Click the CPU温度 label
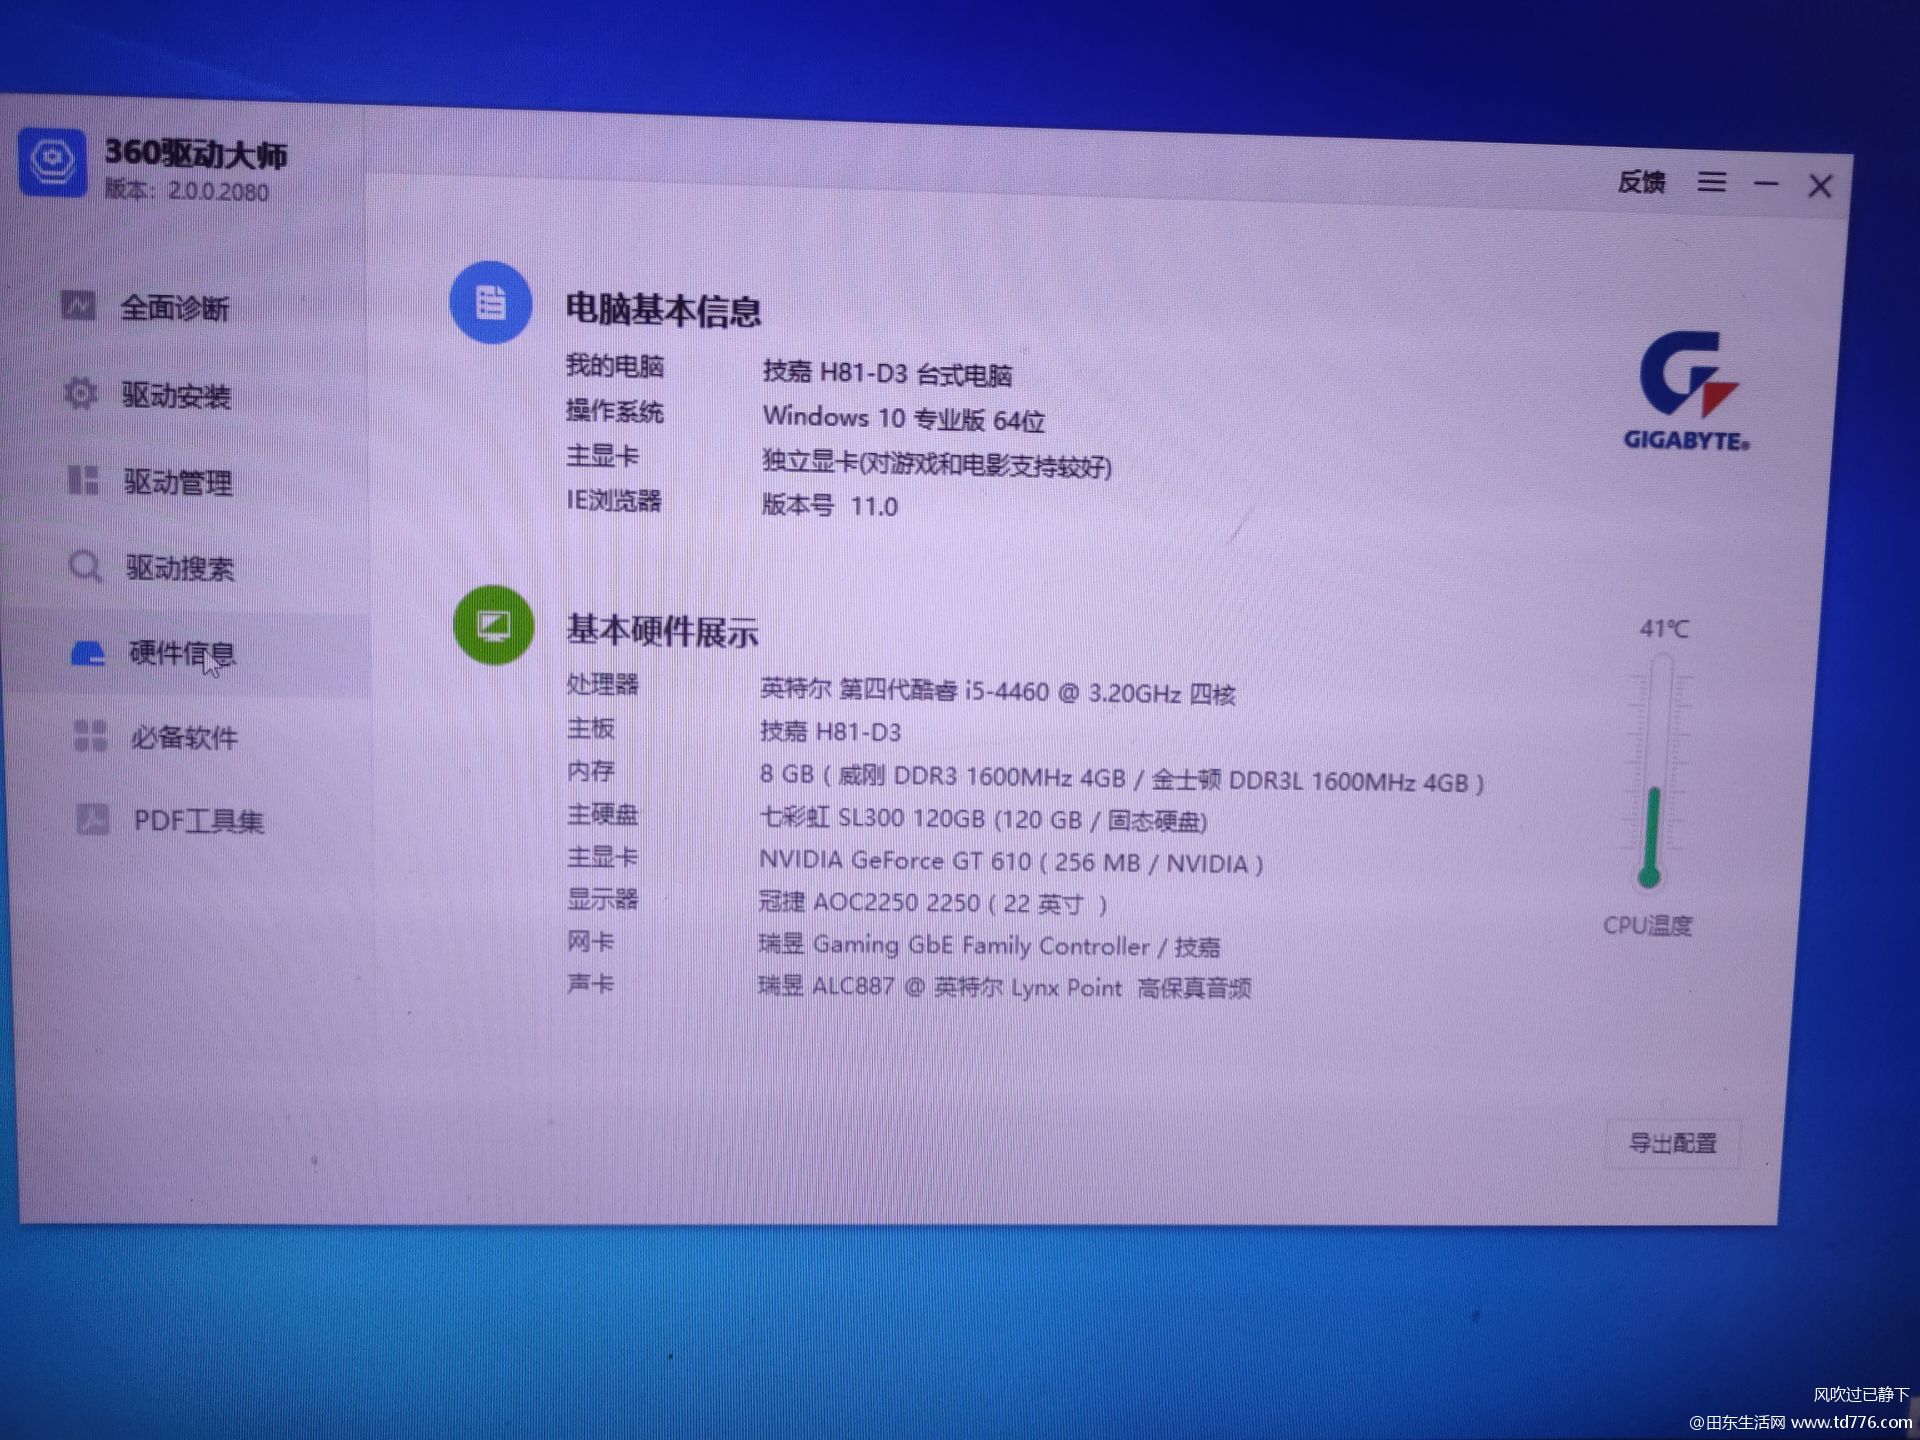Screen dimensions: 1920x1440 1647,926
